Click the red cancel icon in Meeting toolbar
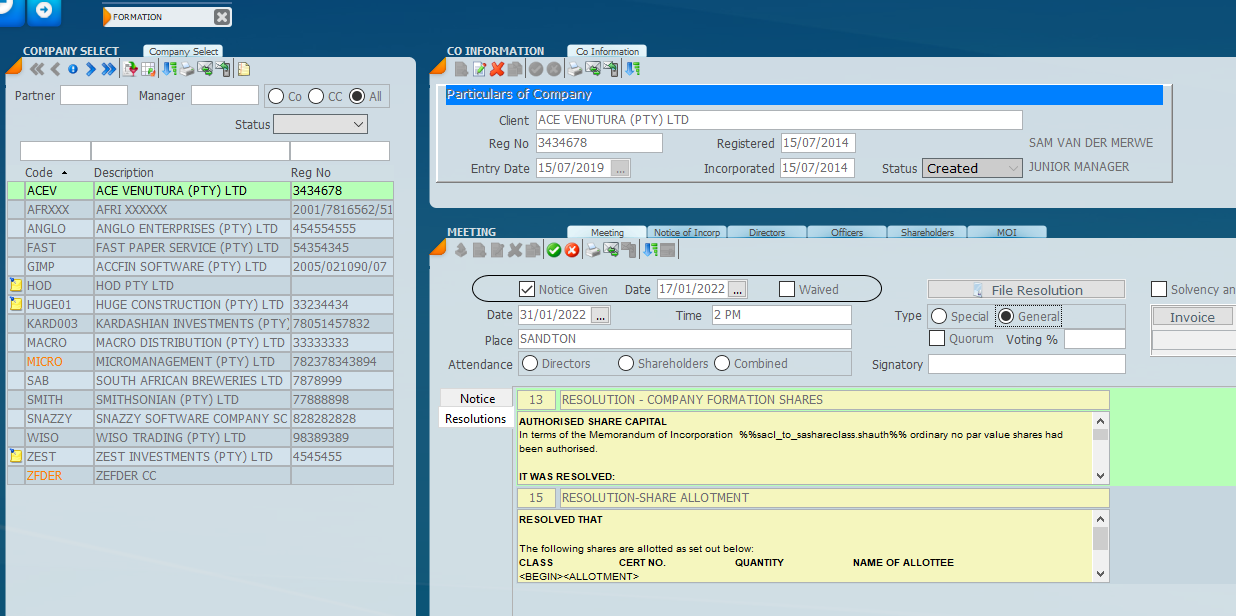This screenshot has height=616, width=1236. pos(572,250)
